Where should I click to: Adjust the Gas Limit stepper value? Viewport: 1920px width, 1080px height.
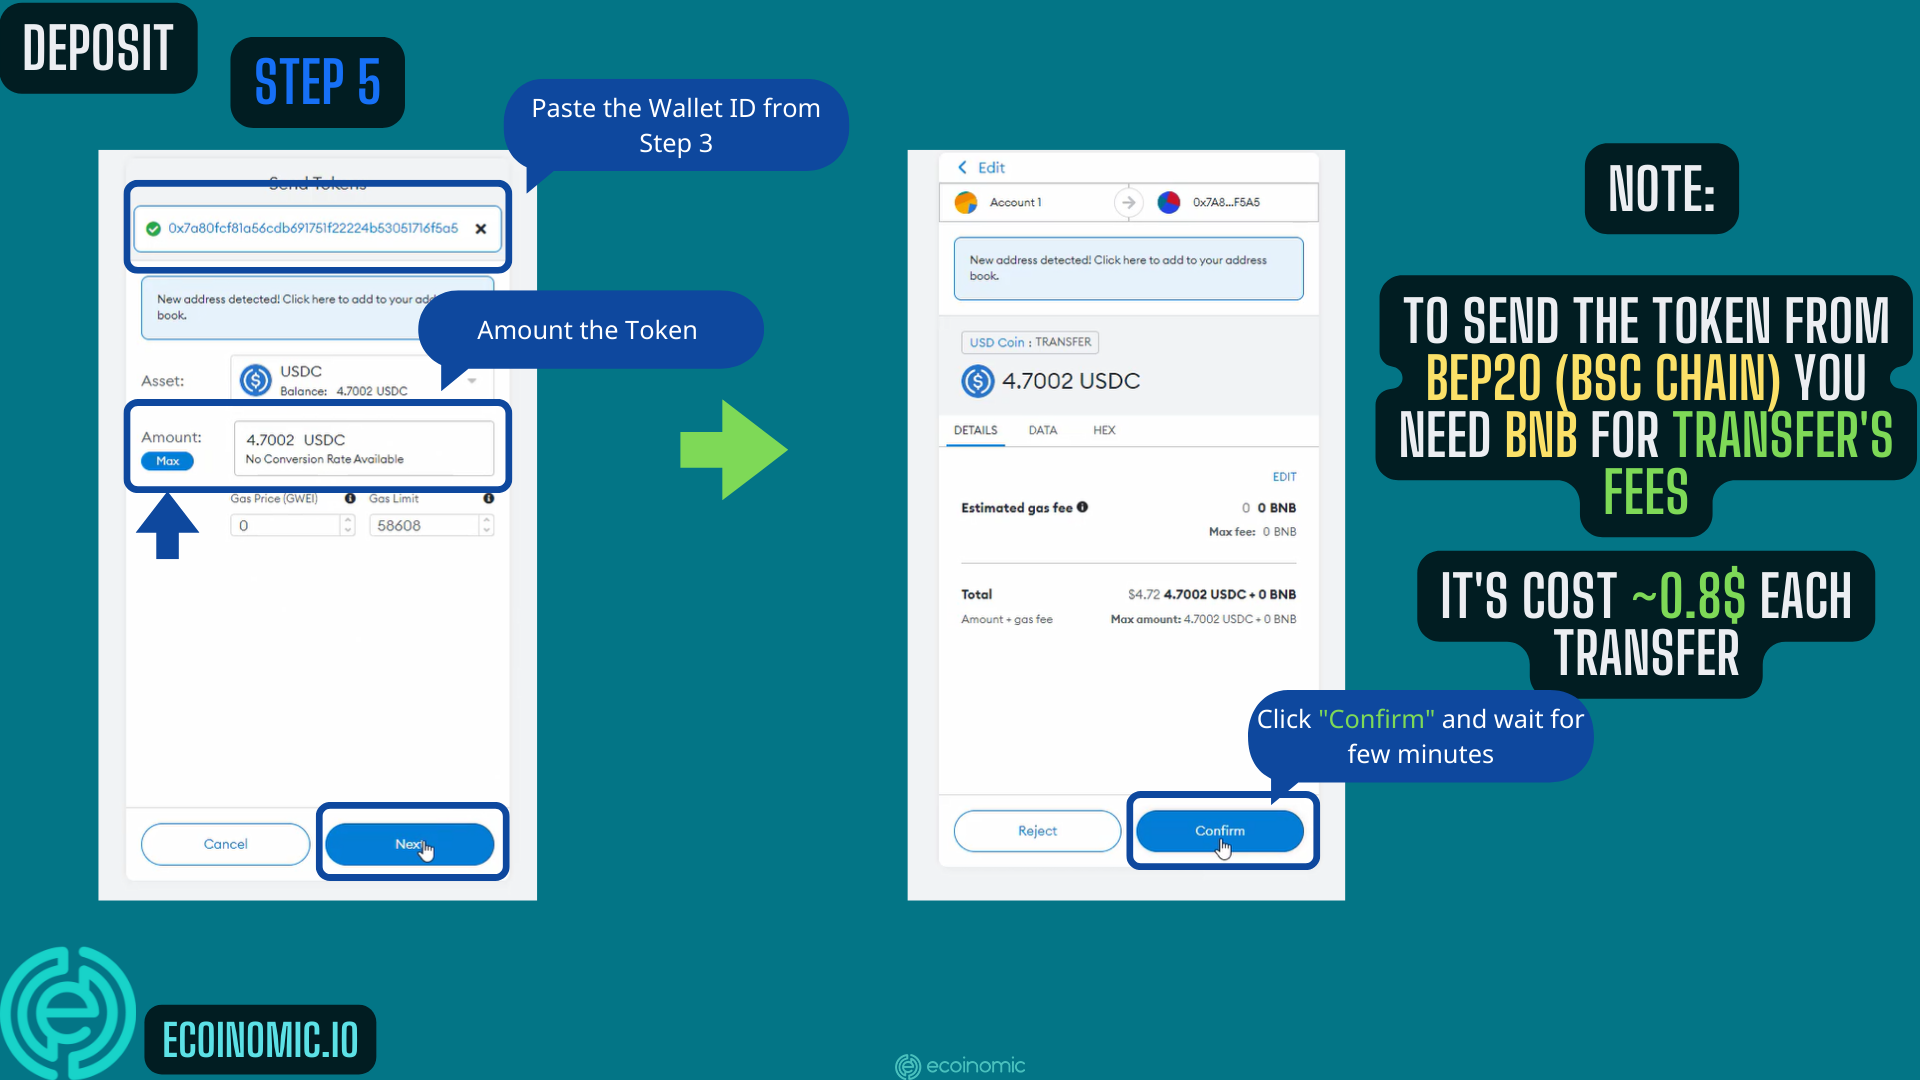point(488,525)
